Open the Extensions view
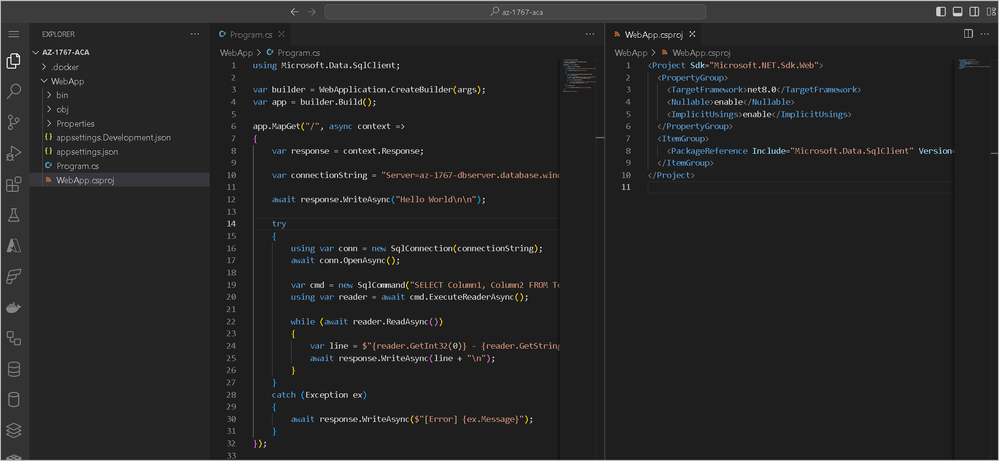 (x=14, y=184)
